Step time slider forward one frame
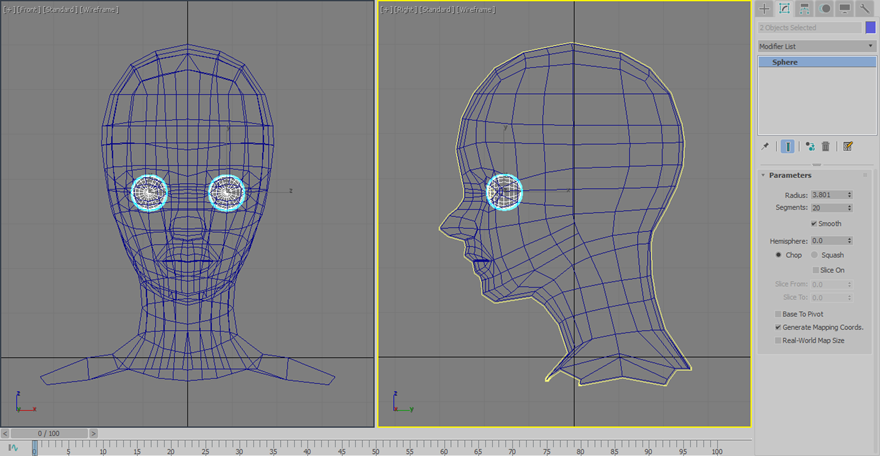 [93, 433]
